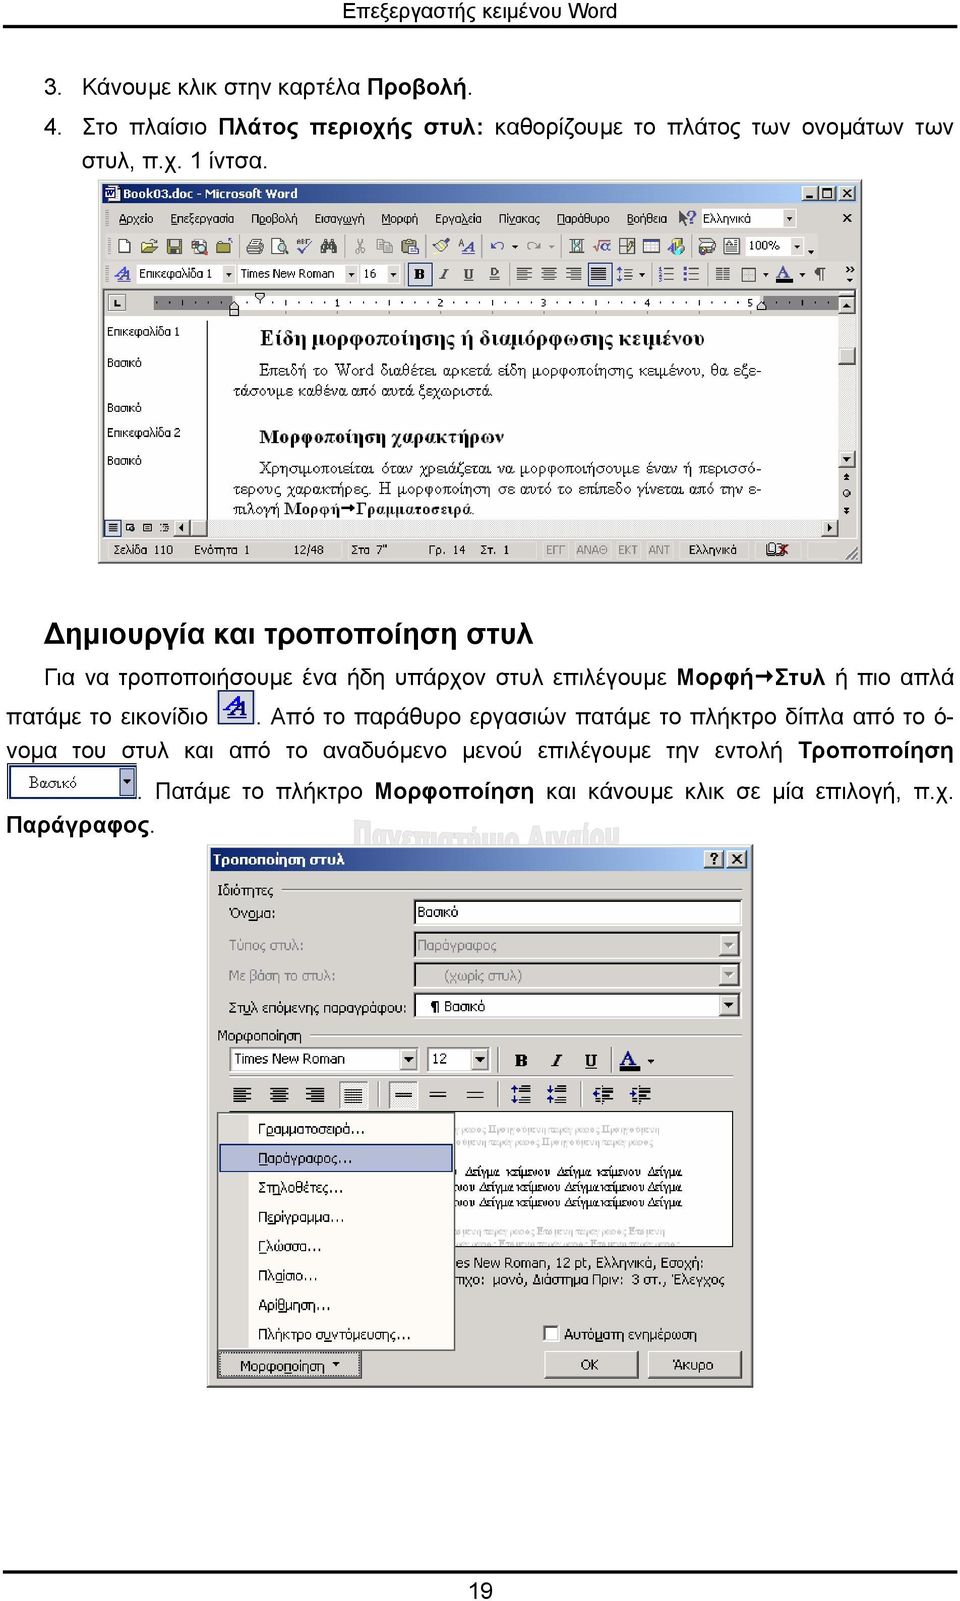This screenshot has width=960, height=1601.
Task: Click the Cut scissors icon
Action: [x=360, y=246]
